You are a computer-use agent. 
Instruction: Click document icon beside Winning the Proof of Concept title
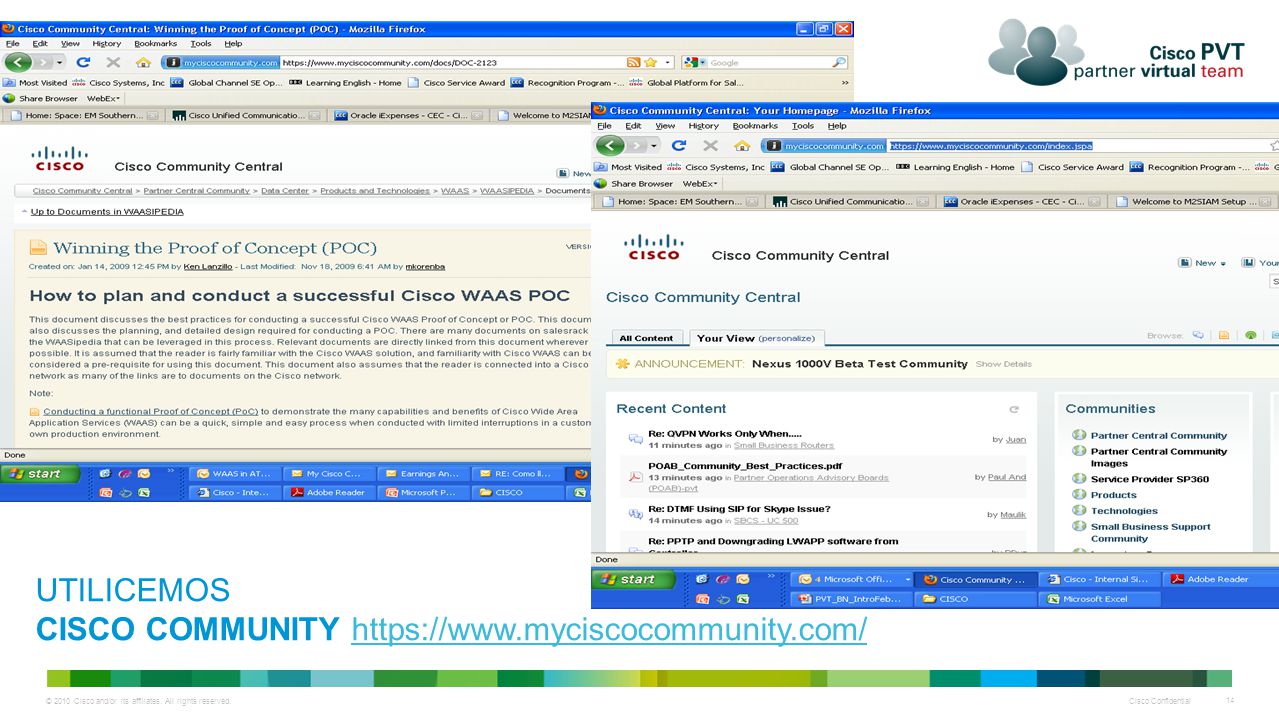38,247
